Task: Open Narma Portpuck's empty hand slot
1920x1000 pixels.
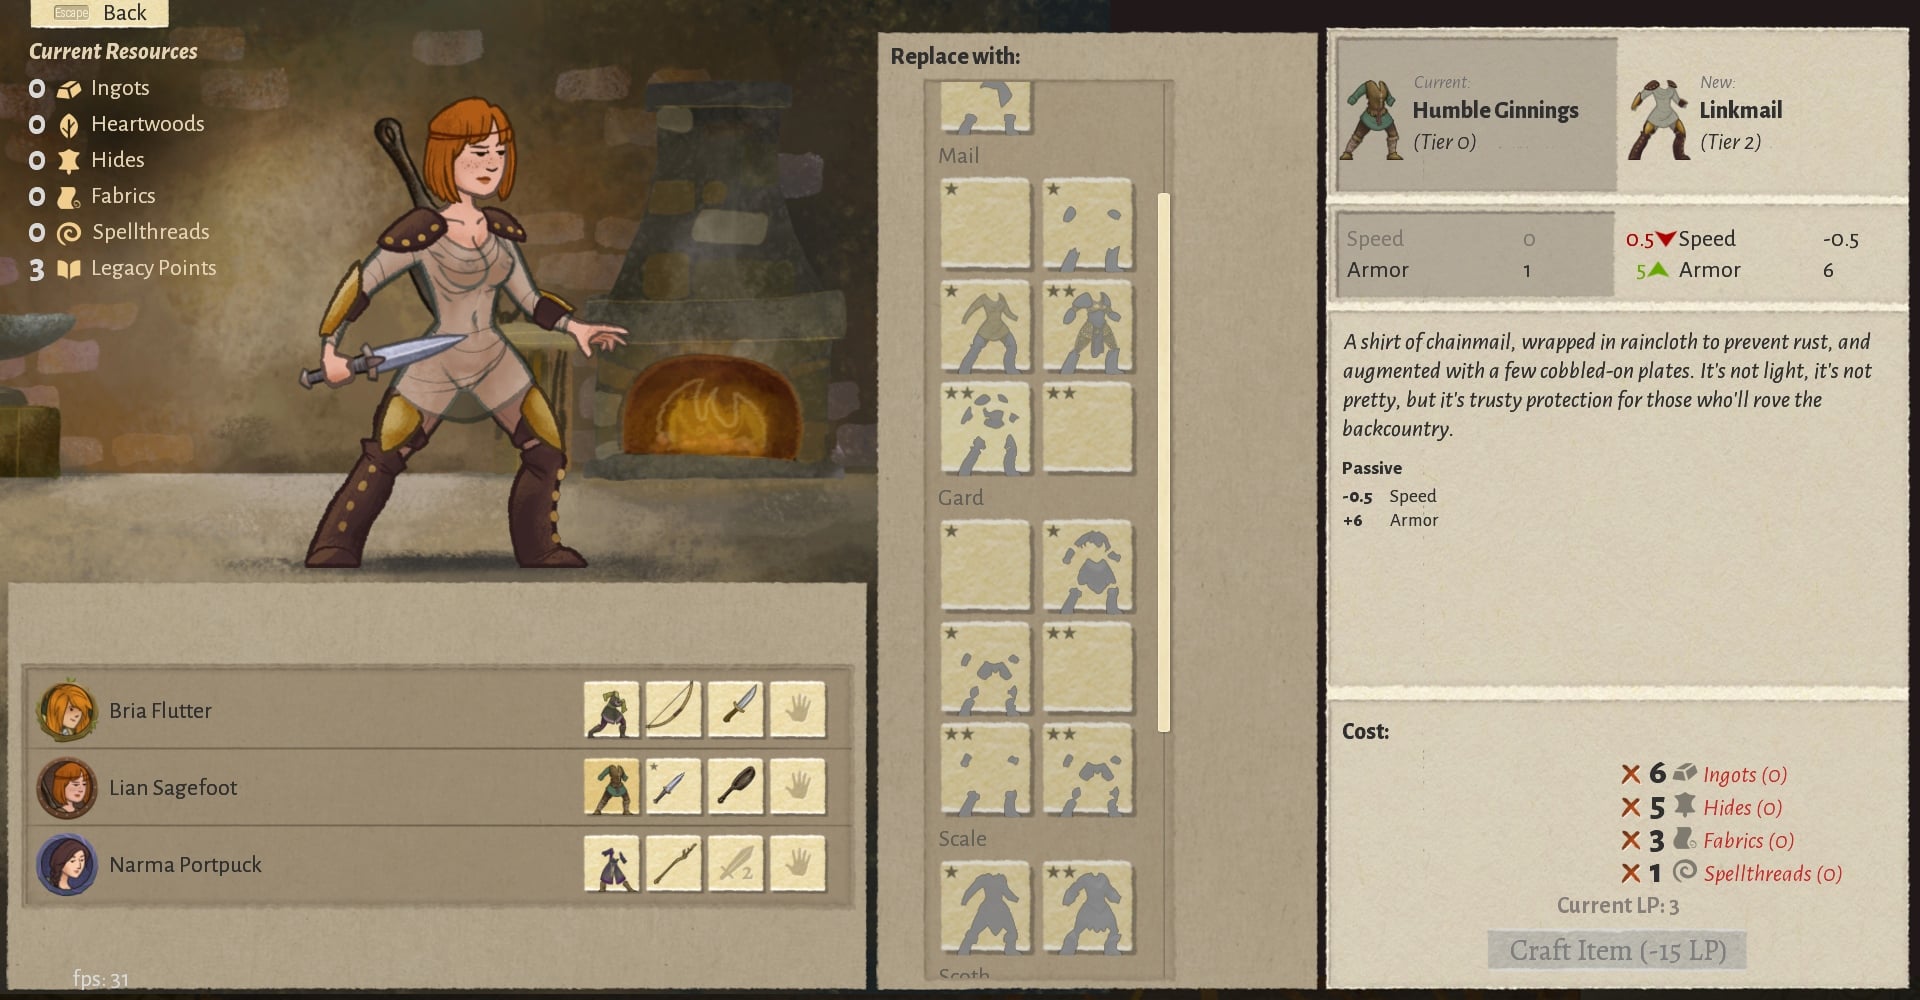Action: click(x=798, y=864)
